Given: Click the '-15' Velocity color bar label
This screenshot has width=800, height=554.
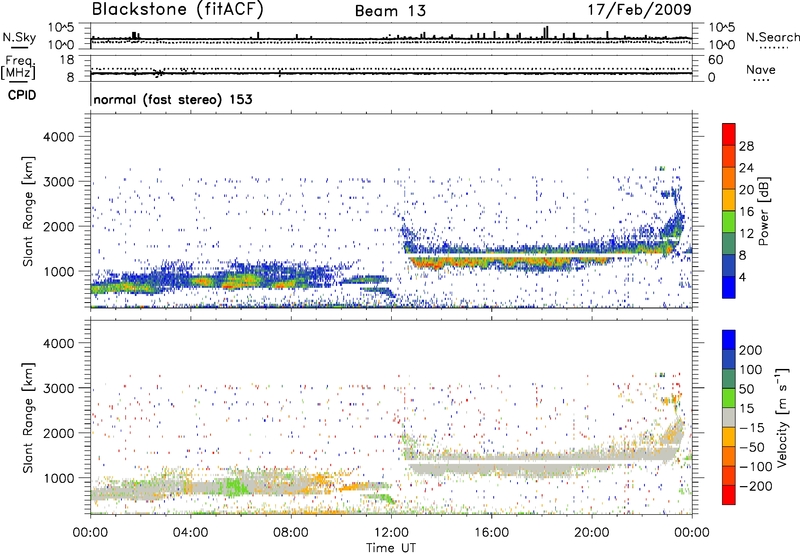Looking at the screenshot, I should [752, 427].
